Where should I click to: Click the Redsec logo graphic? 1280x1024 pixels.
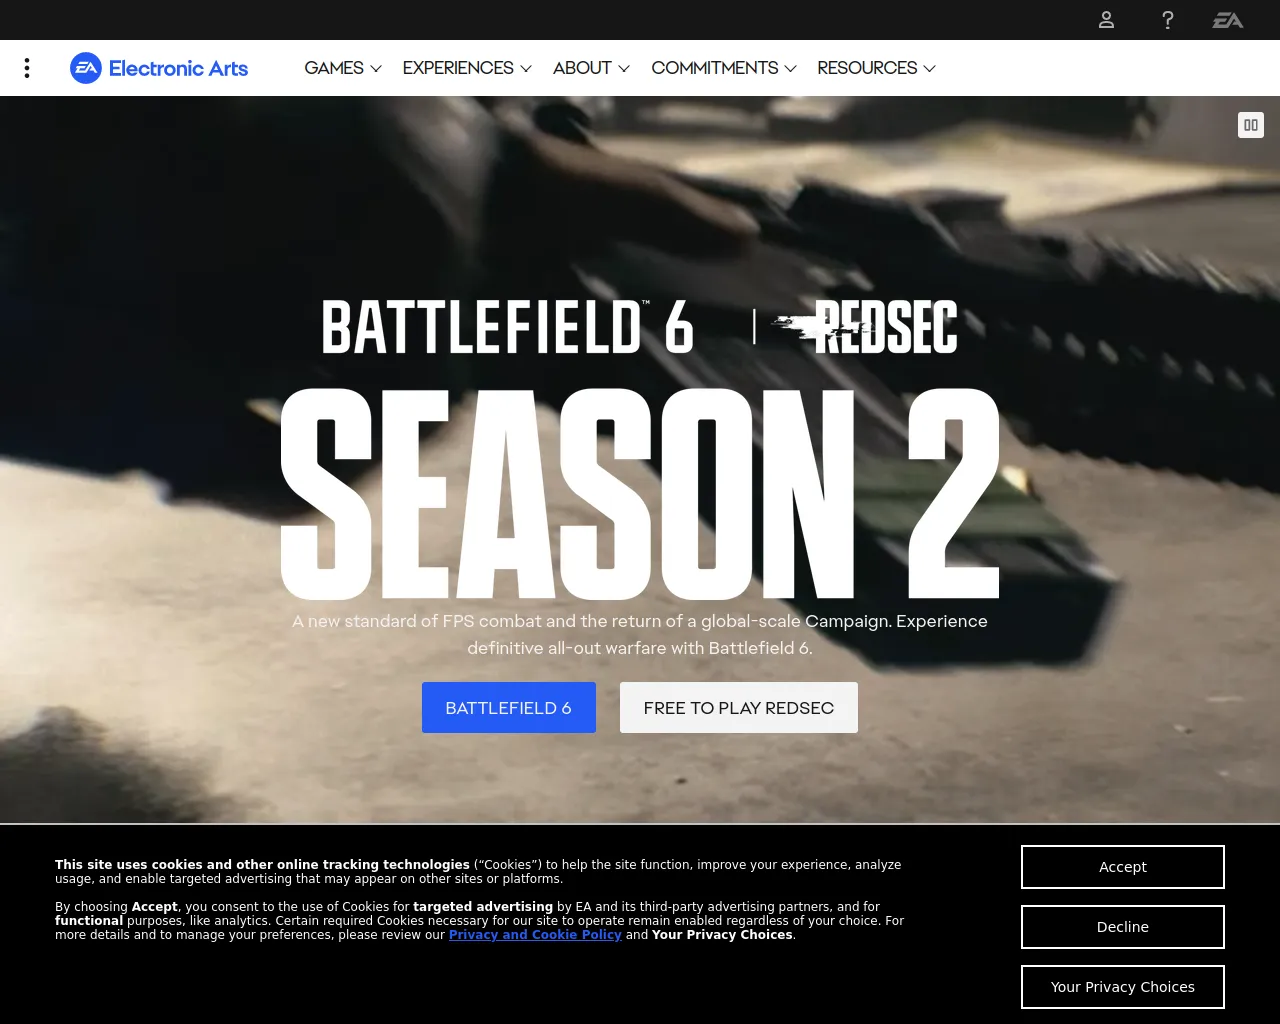tap(865, 327)
